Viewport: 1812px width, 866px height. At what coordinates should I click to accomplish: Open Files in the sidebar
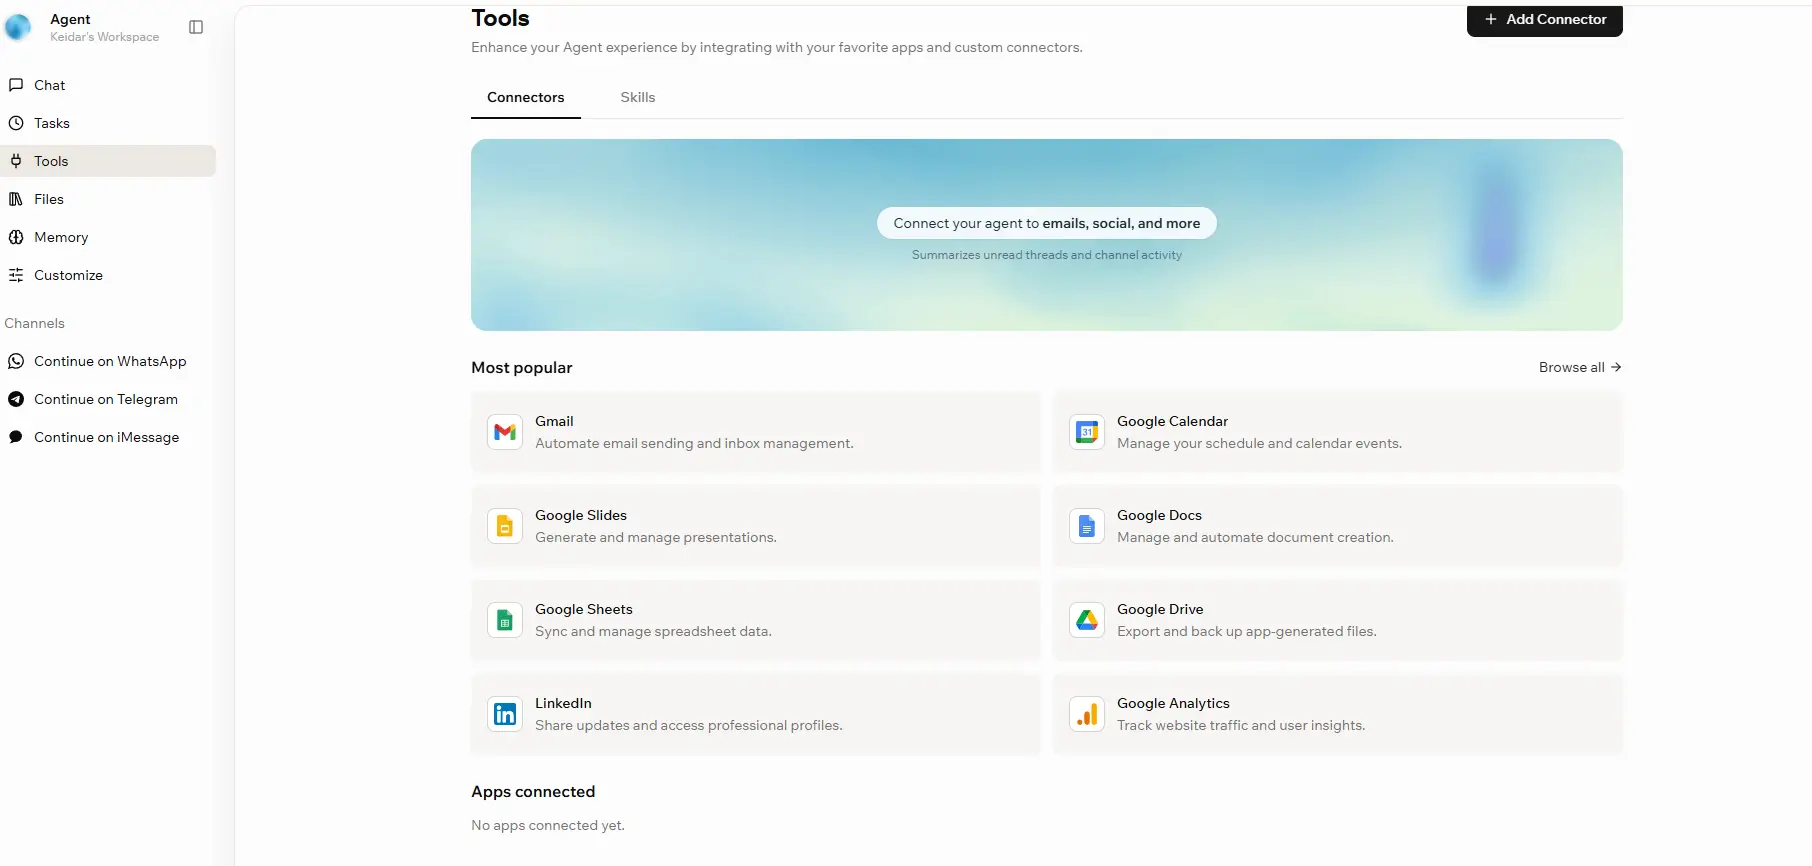(108, 199)
